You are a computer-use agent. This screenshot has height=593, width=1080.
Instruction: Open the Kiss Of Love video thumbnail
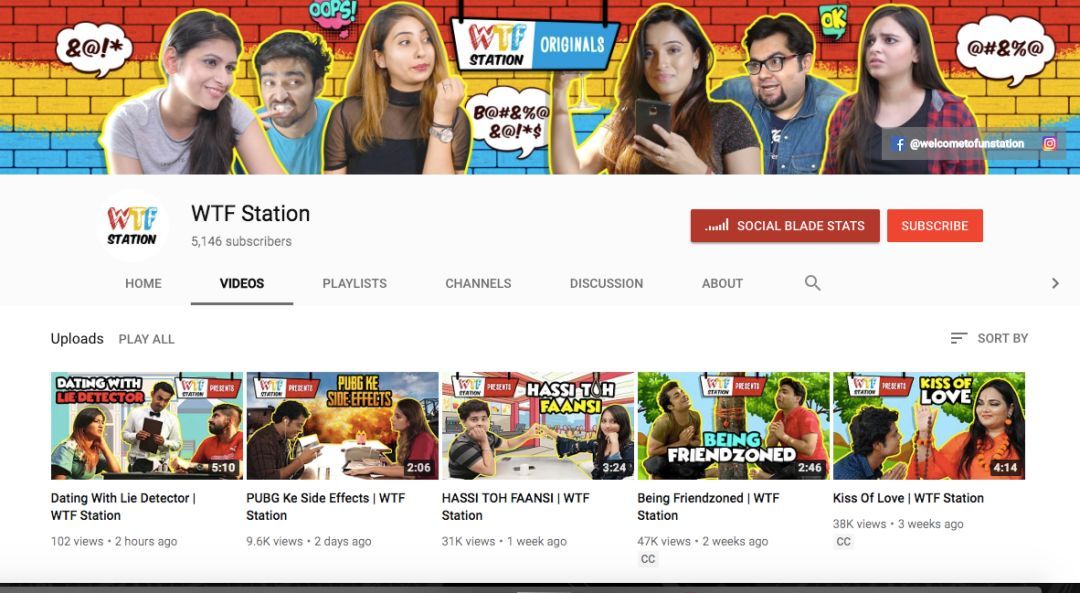(x=929, y=426)
